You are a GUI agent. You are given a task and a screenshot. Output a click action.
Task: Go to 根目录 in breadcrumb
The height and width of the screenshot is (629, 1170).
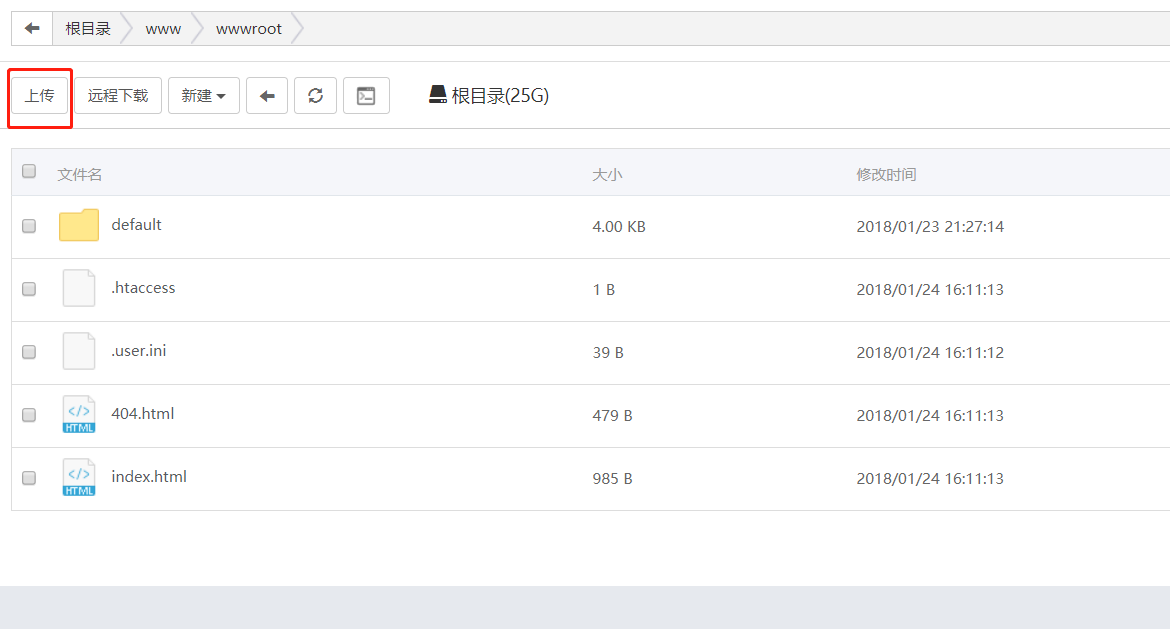click(x=88, y=29)
